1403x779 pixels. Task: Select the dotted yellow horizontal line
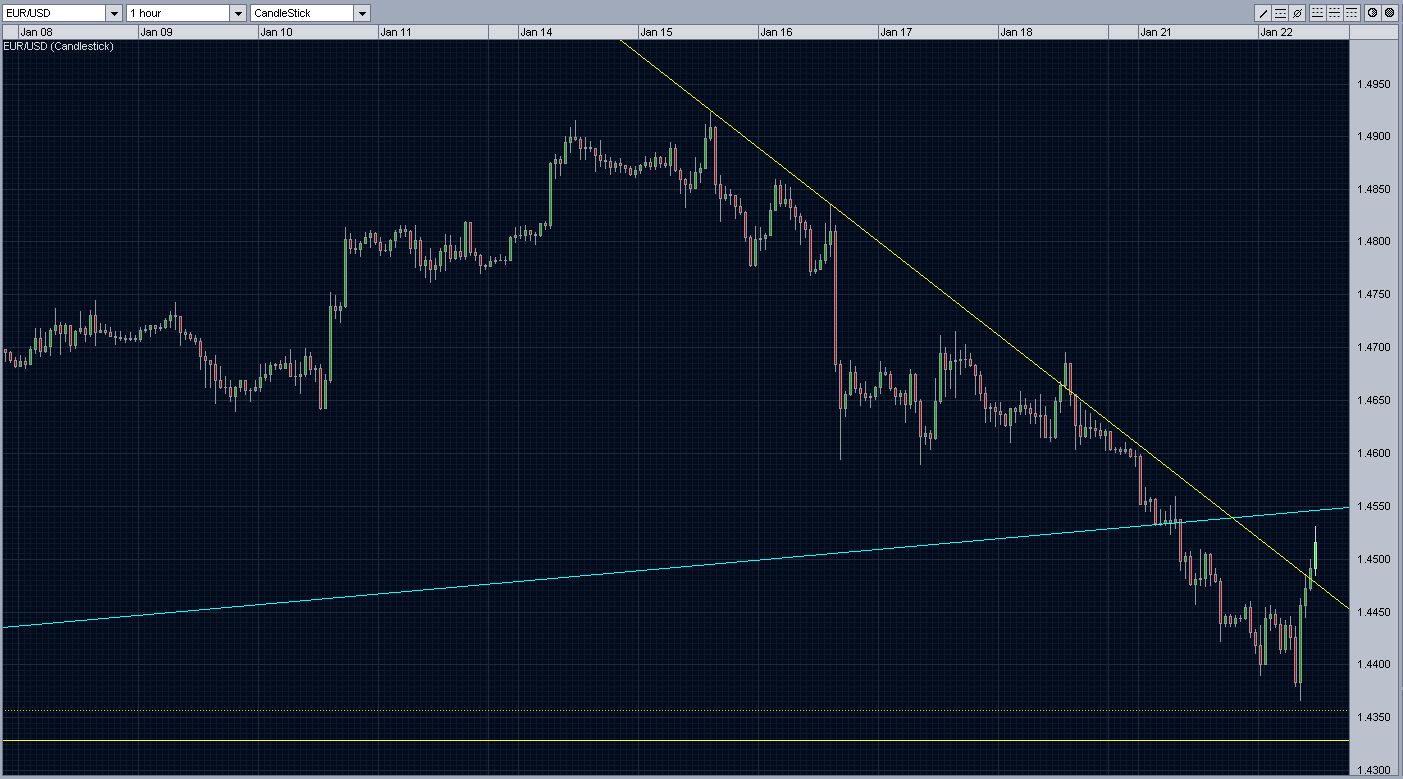click(x=676, y=711)
